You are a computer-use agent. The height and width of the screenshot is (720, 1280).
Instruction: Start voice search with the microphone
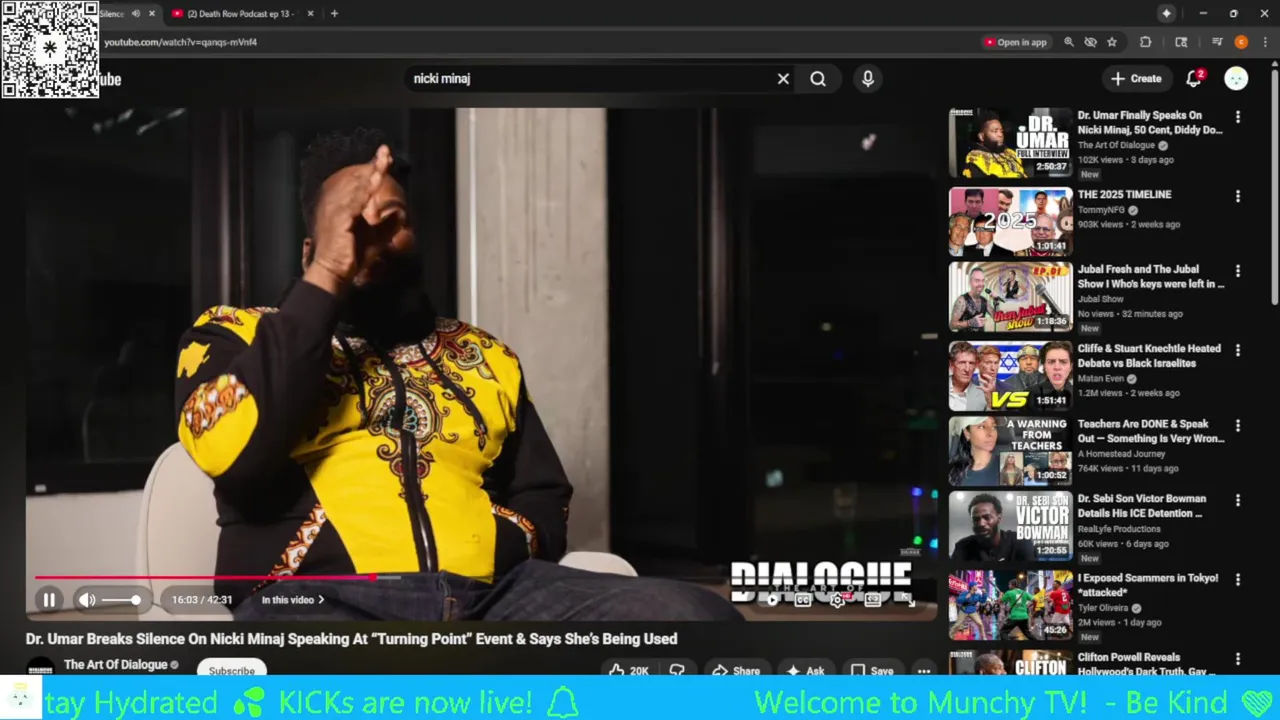[x=868, y=78]
